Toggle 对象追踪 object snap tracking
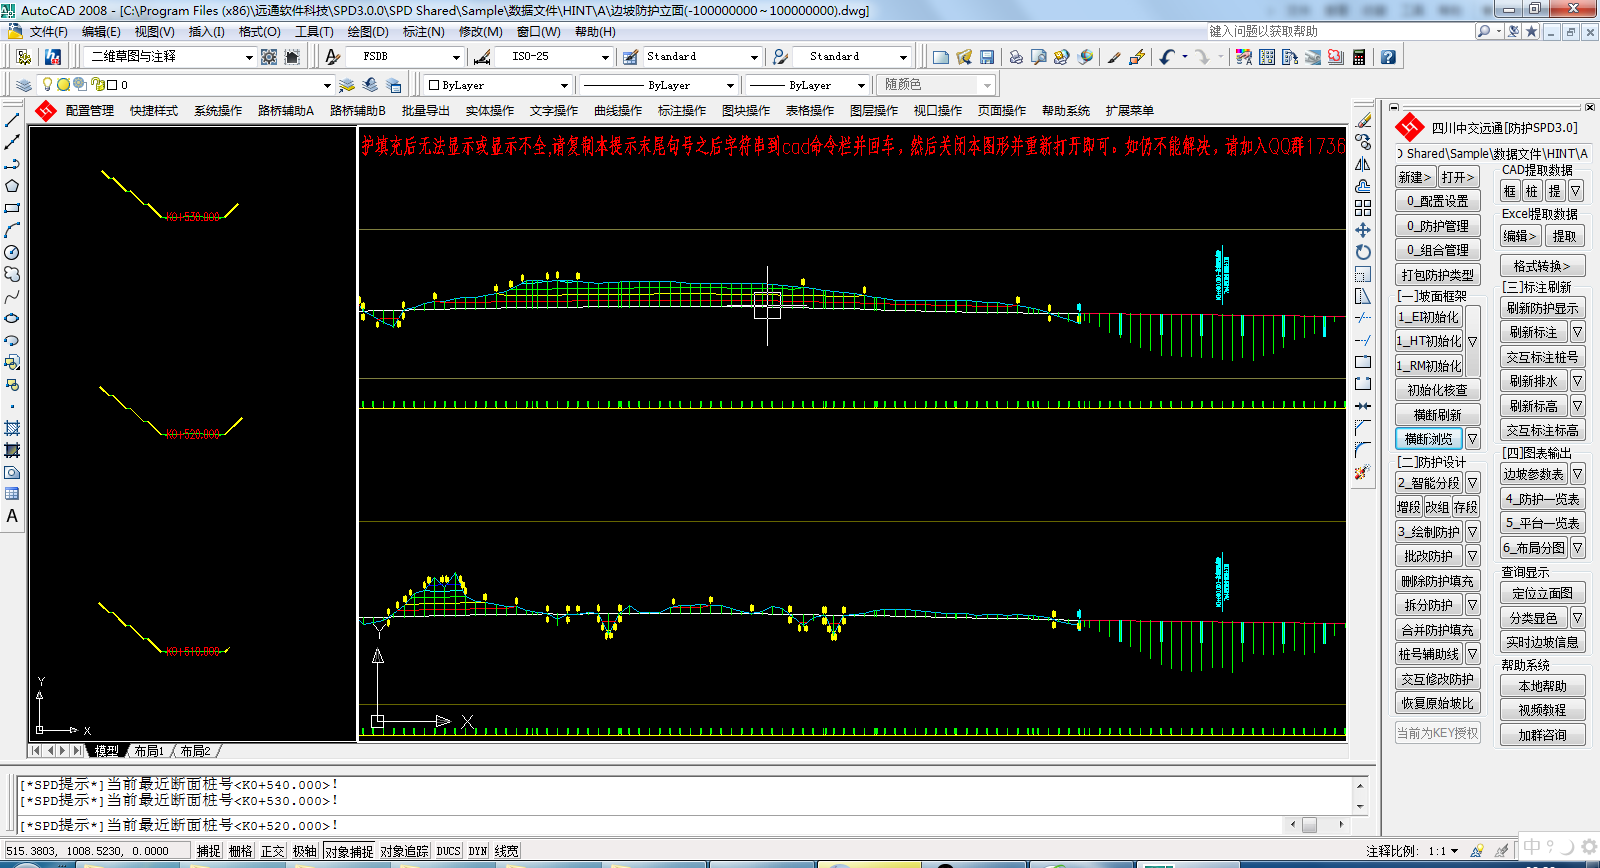The width and height of the screenshot is (1600, 868). coord(404,851)
